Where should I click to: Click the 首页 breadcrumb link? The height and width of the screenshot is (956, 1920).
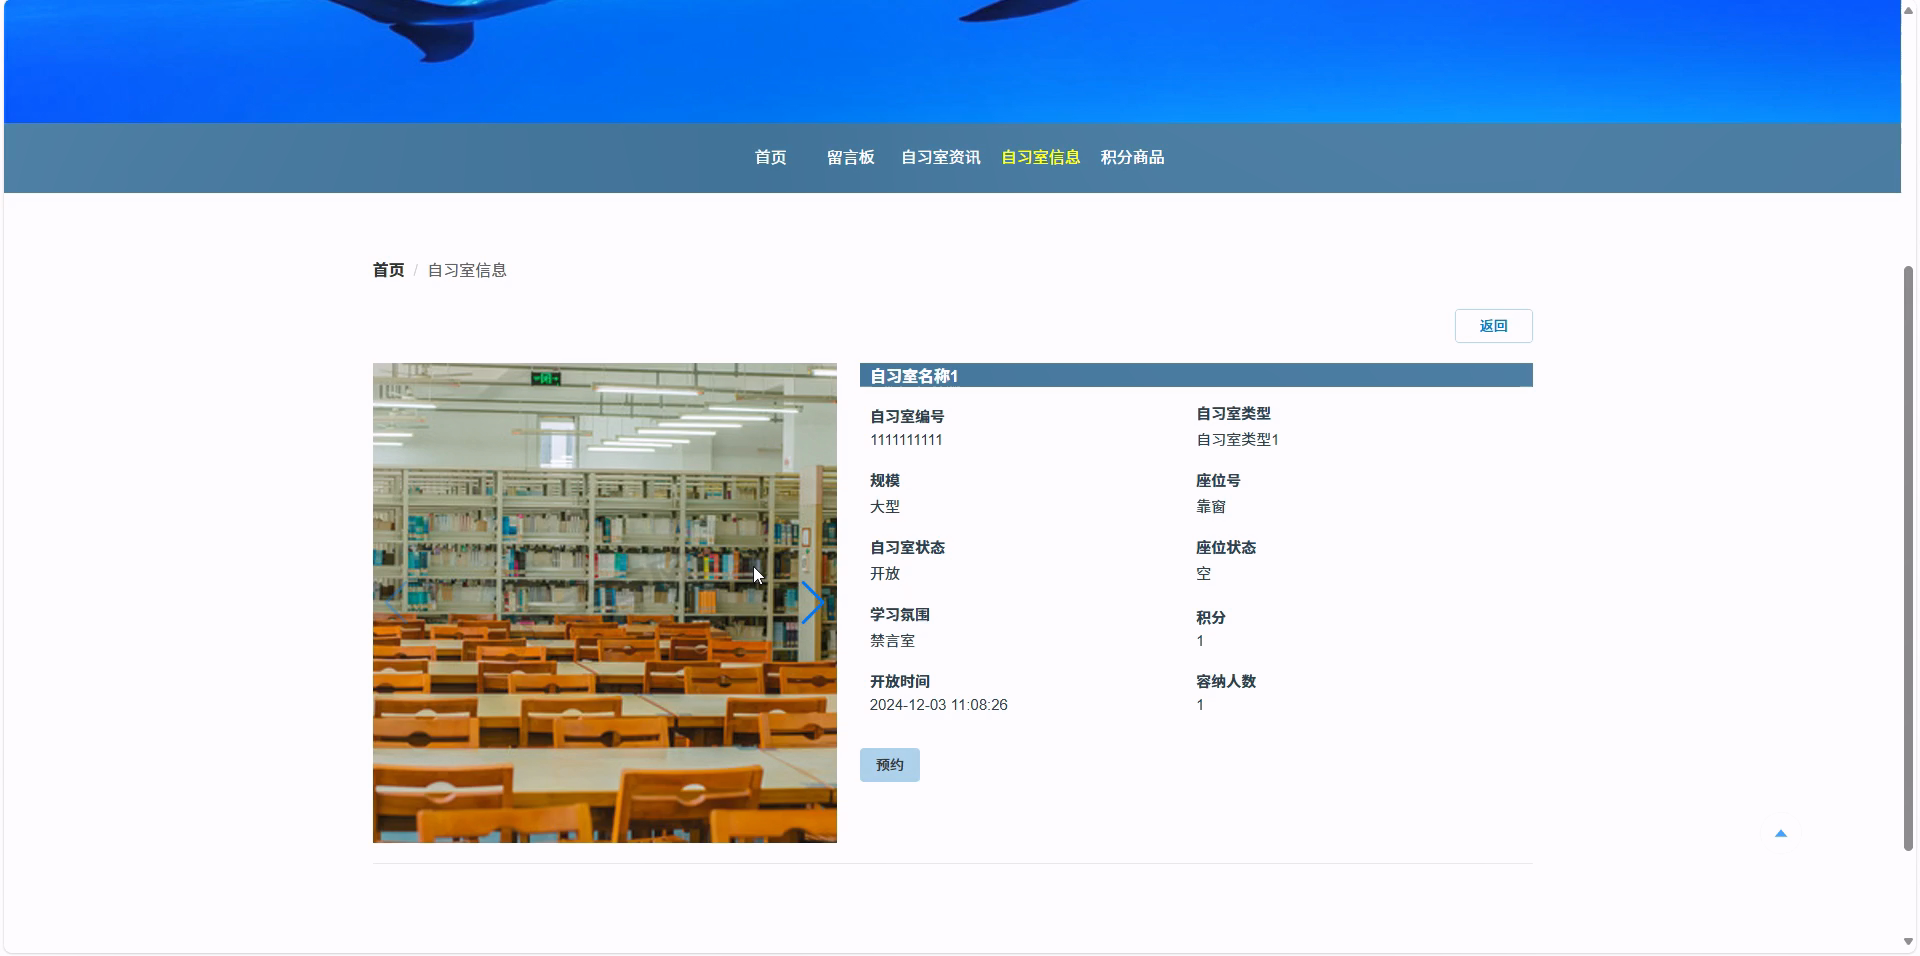click(388, 270)
